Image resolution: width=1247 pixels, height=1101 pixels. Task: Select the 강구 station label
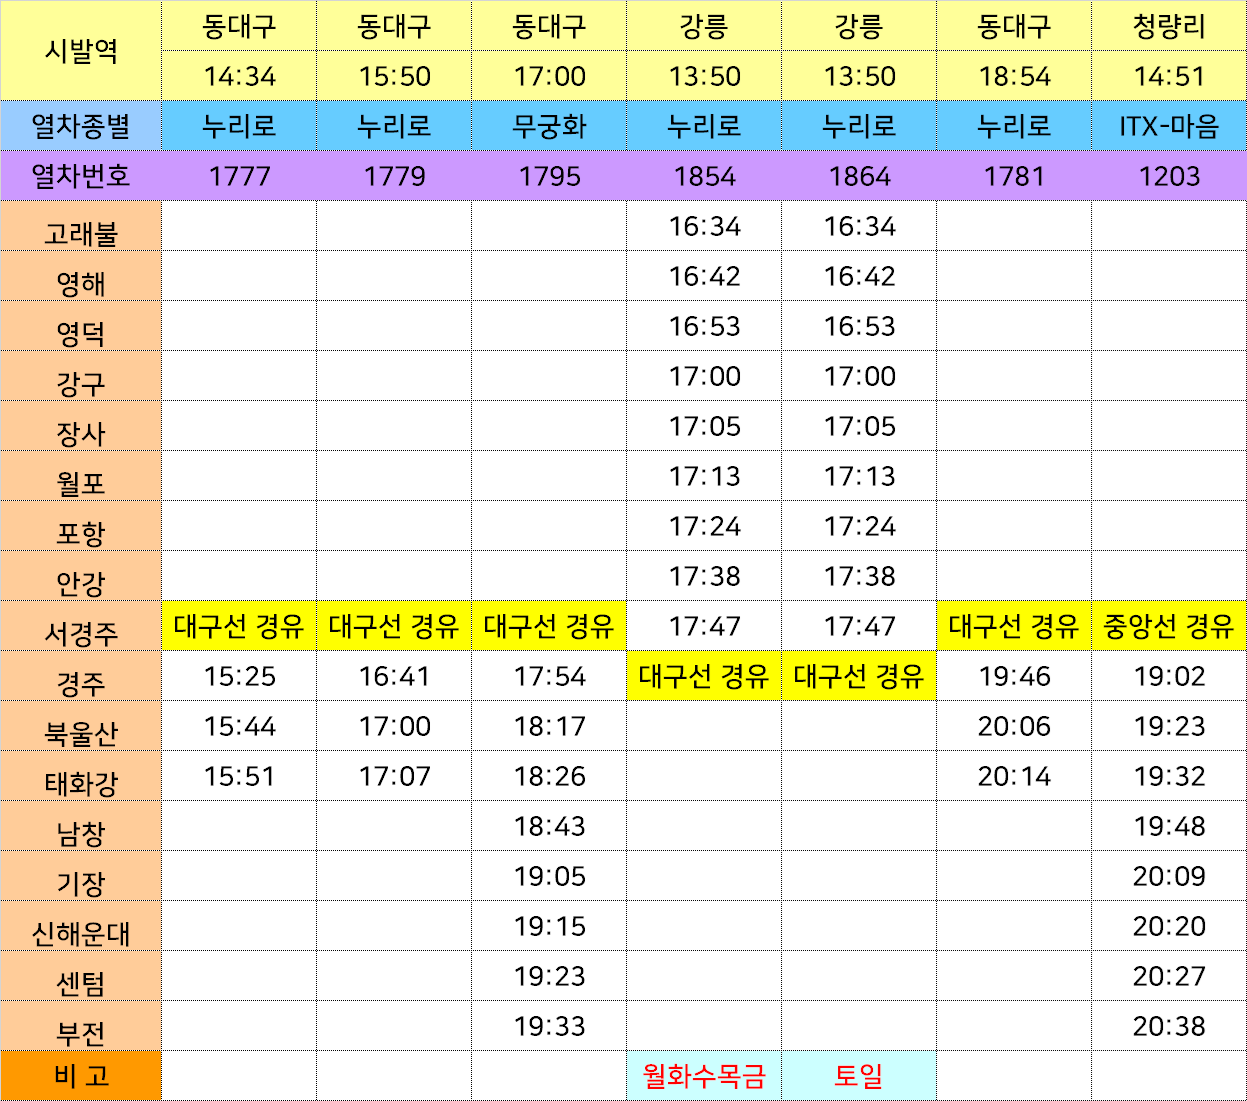tap(81, 376)
